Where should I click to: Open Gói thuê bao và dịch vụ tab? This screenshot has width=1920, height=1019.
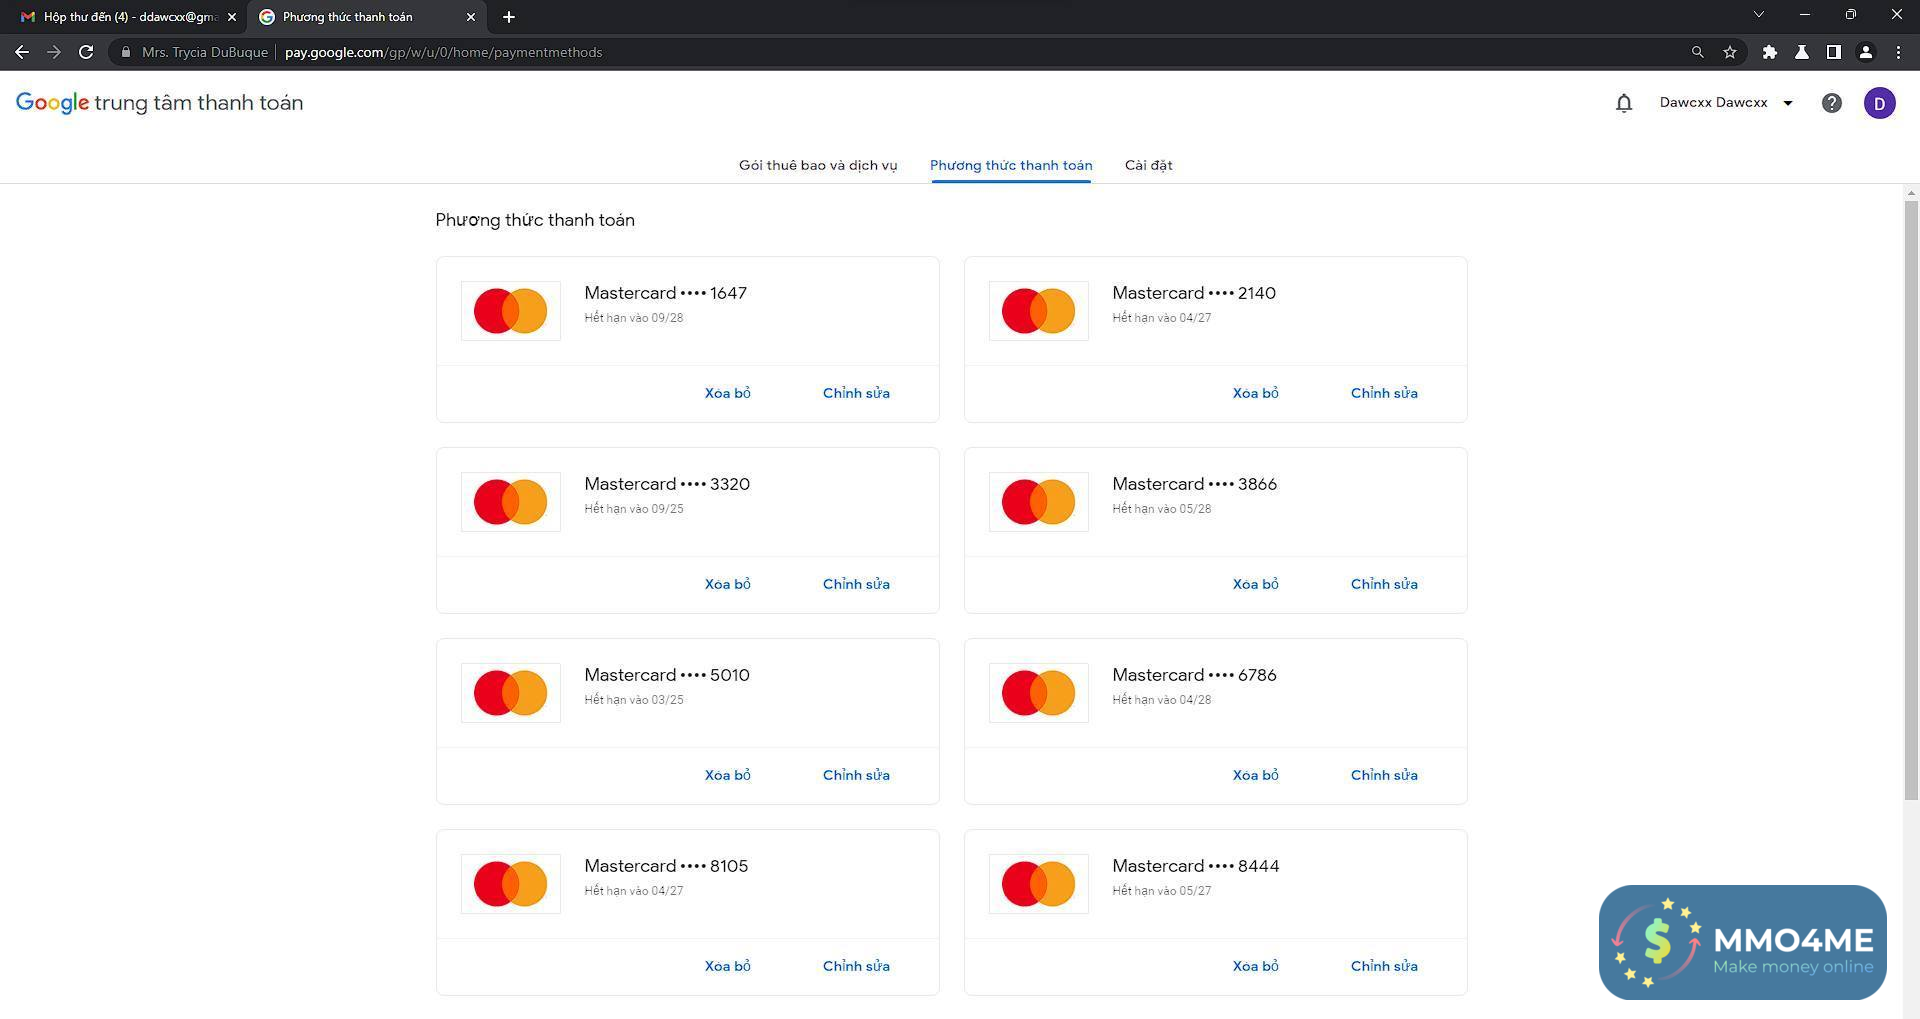tap(818, 165)
